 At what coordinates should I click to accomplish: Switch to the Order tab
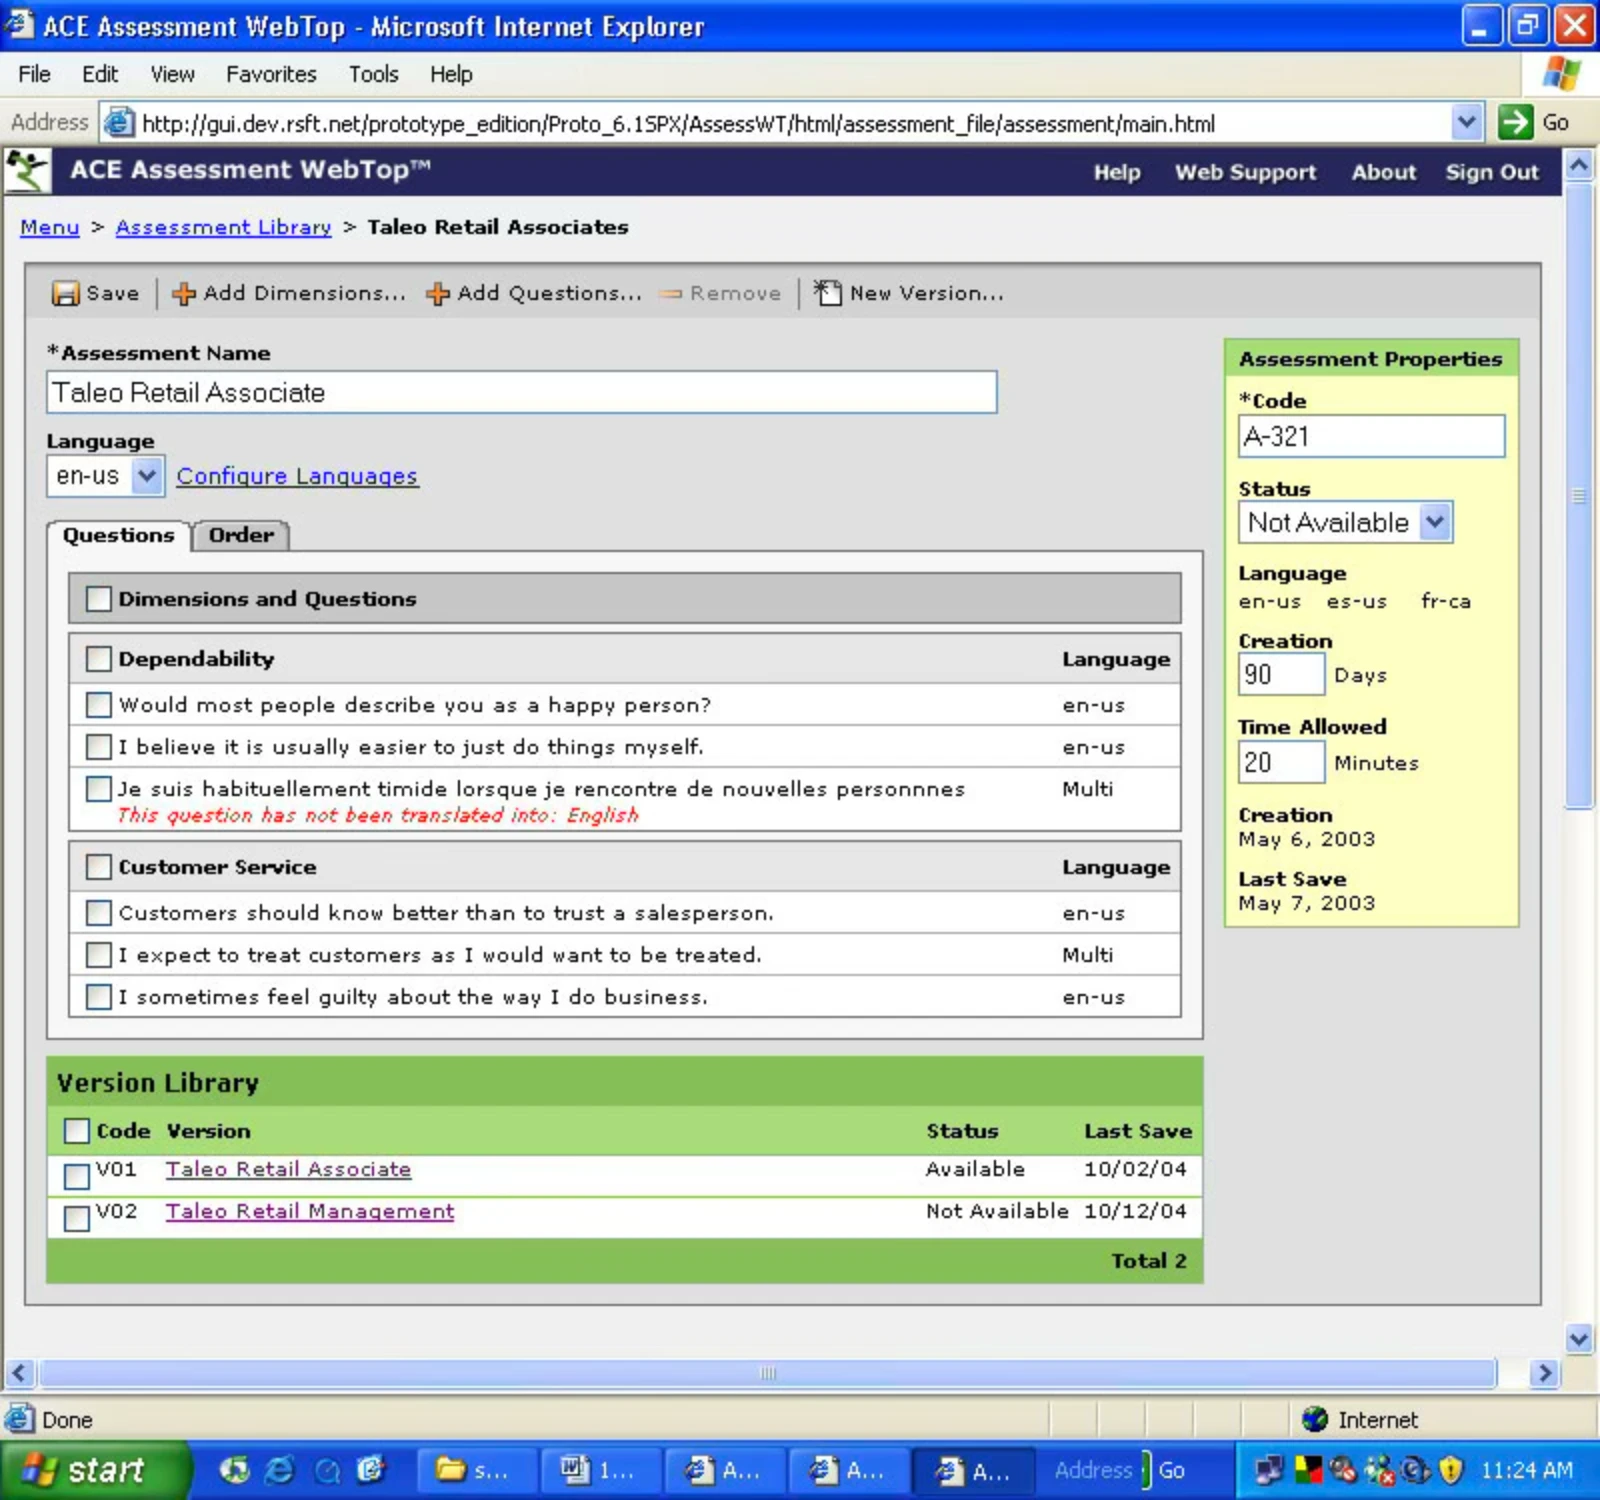click(x=241, y=535)
